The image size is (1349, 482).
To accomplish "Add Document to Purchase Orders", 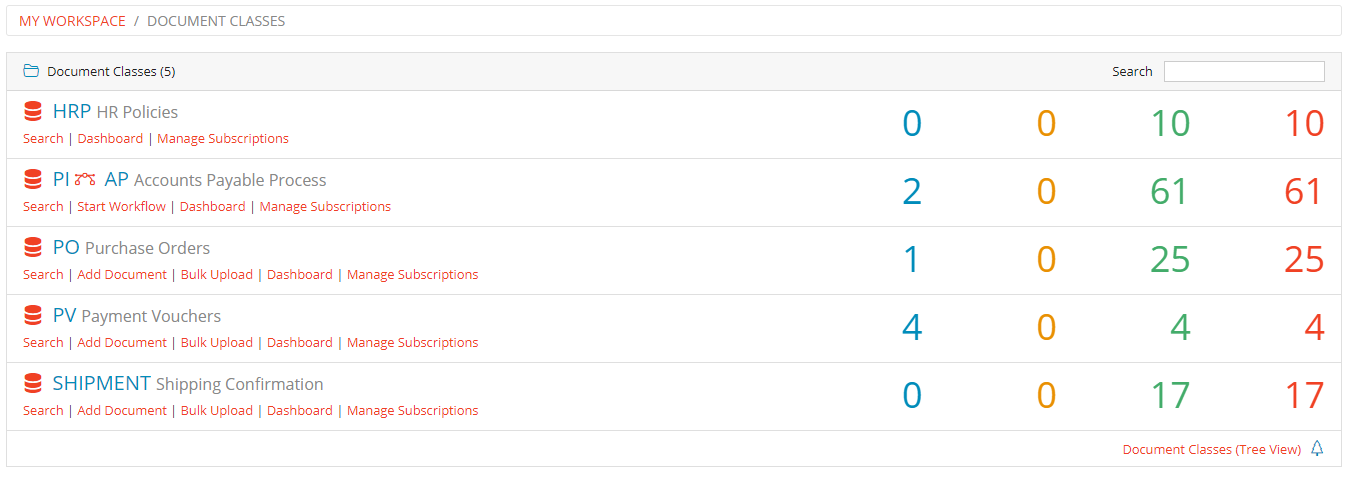I will [122, 275].
